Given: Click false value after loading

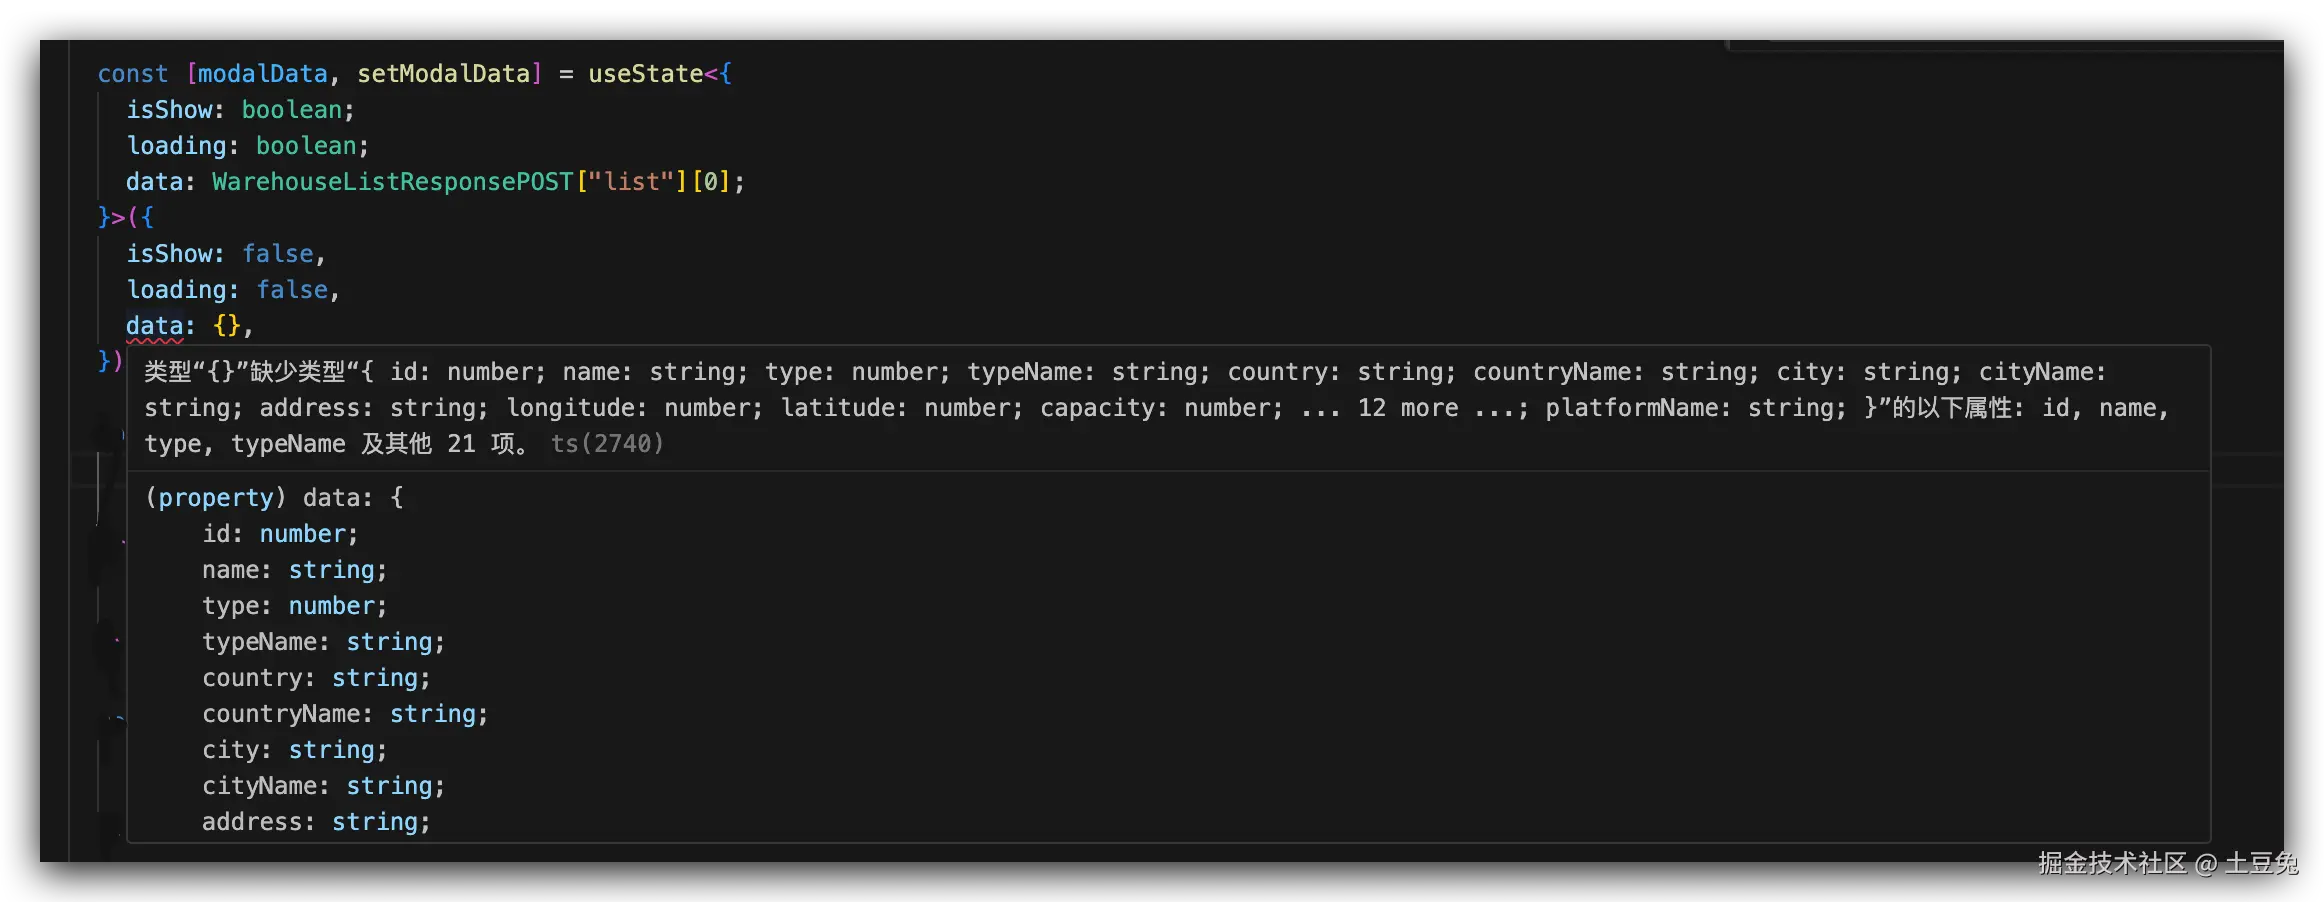Looking at the screenshot, I should point(292,290).
